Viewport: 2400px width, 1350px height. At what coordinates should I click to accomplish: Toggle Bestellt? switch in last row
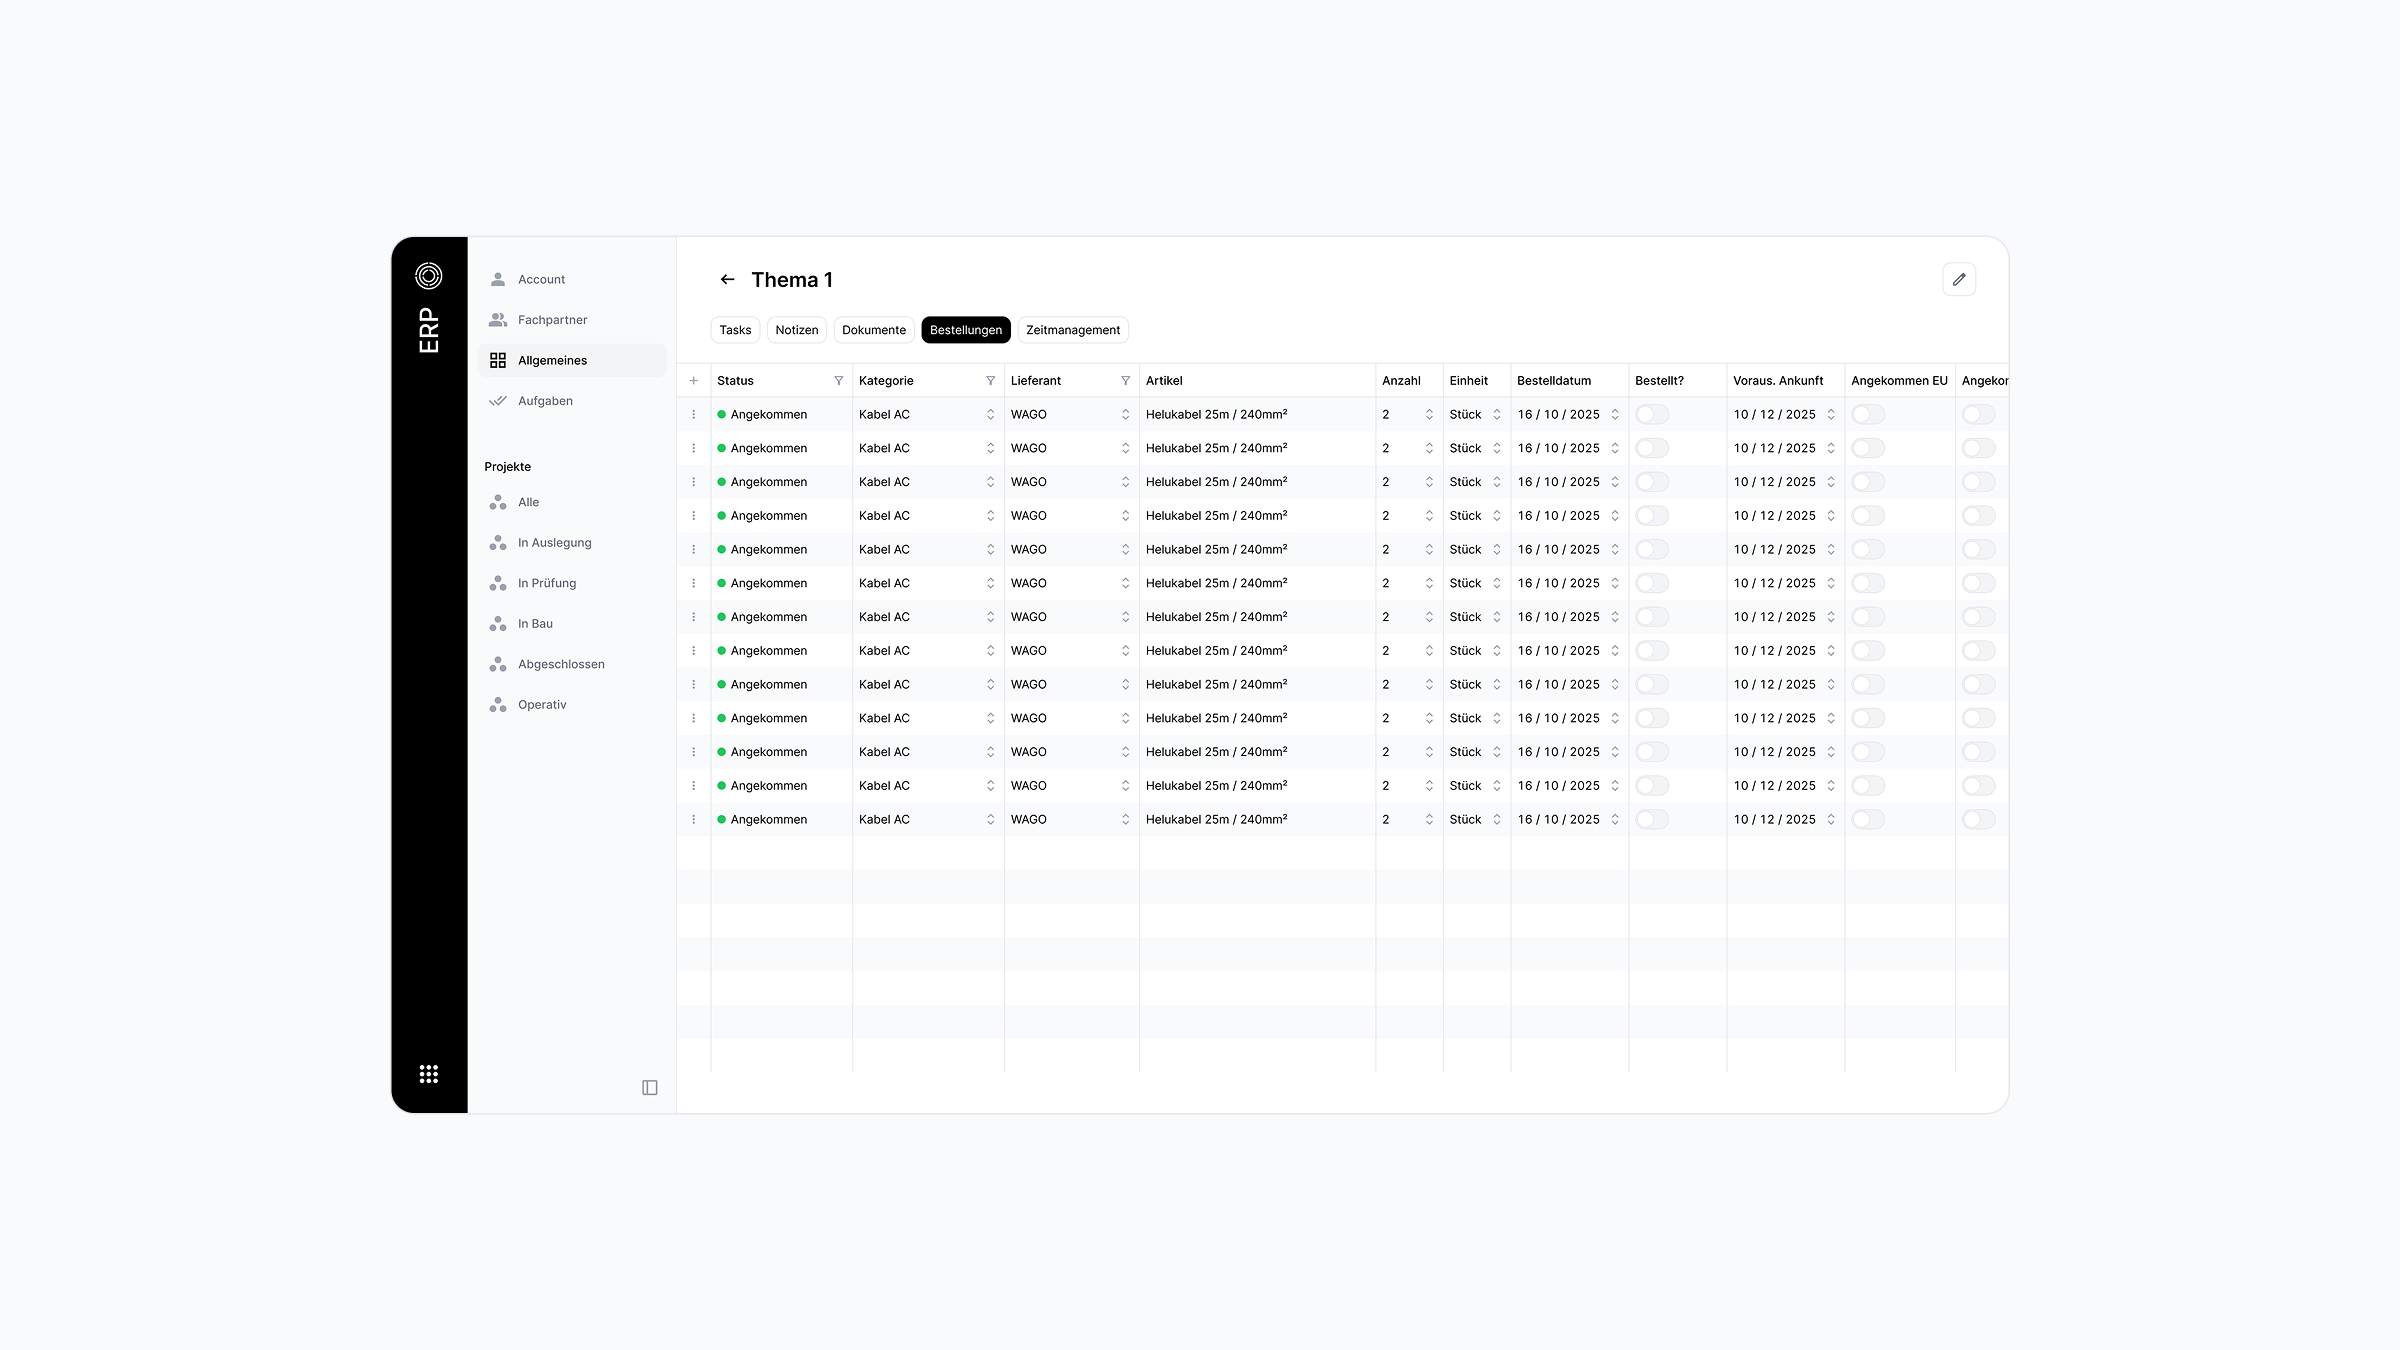click(x=1652, y=819)
